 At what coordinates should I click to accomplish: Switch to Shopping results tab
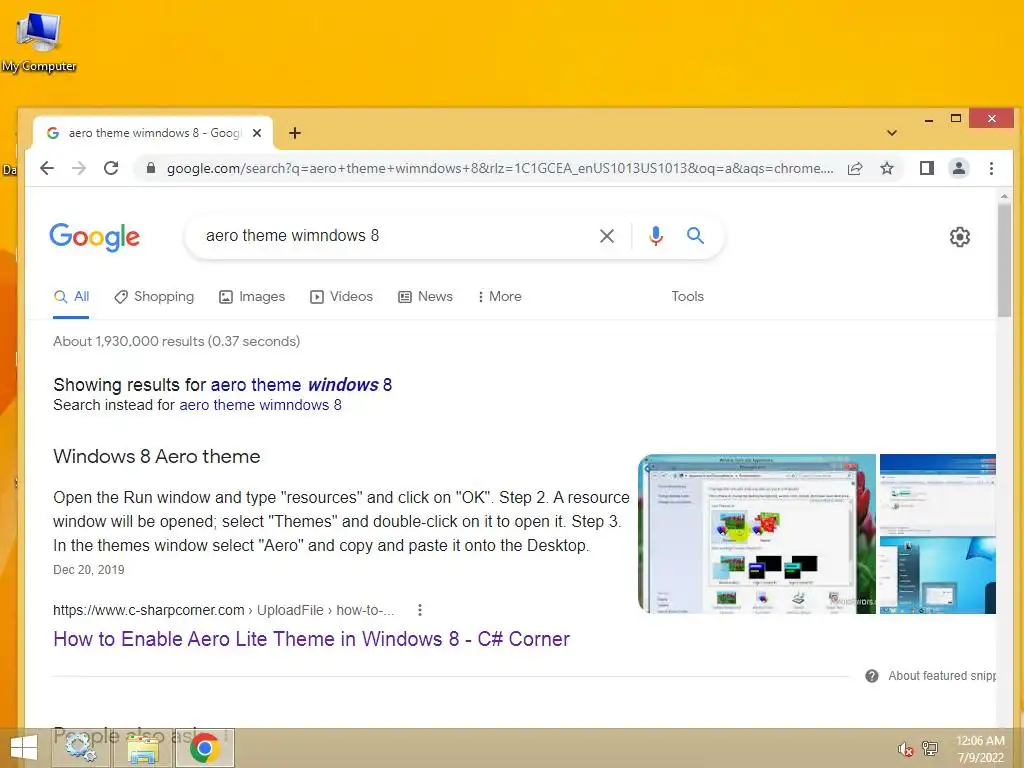click(x=154, y=296)
